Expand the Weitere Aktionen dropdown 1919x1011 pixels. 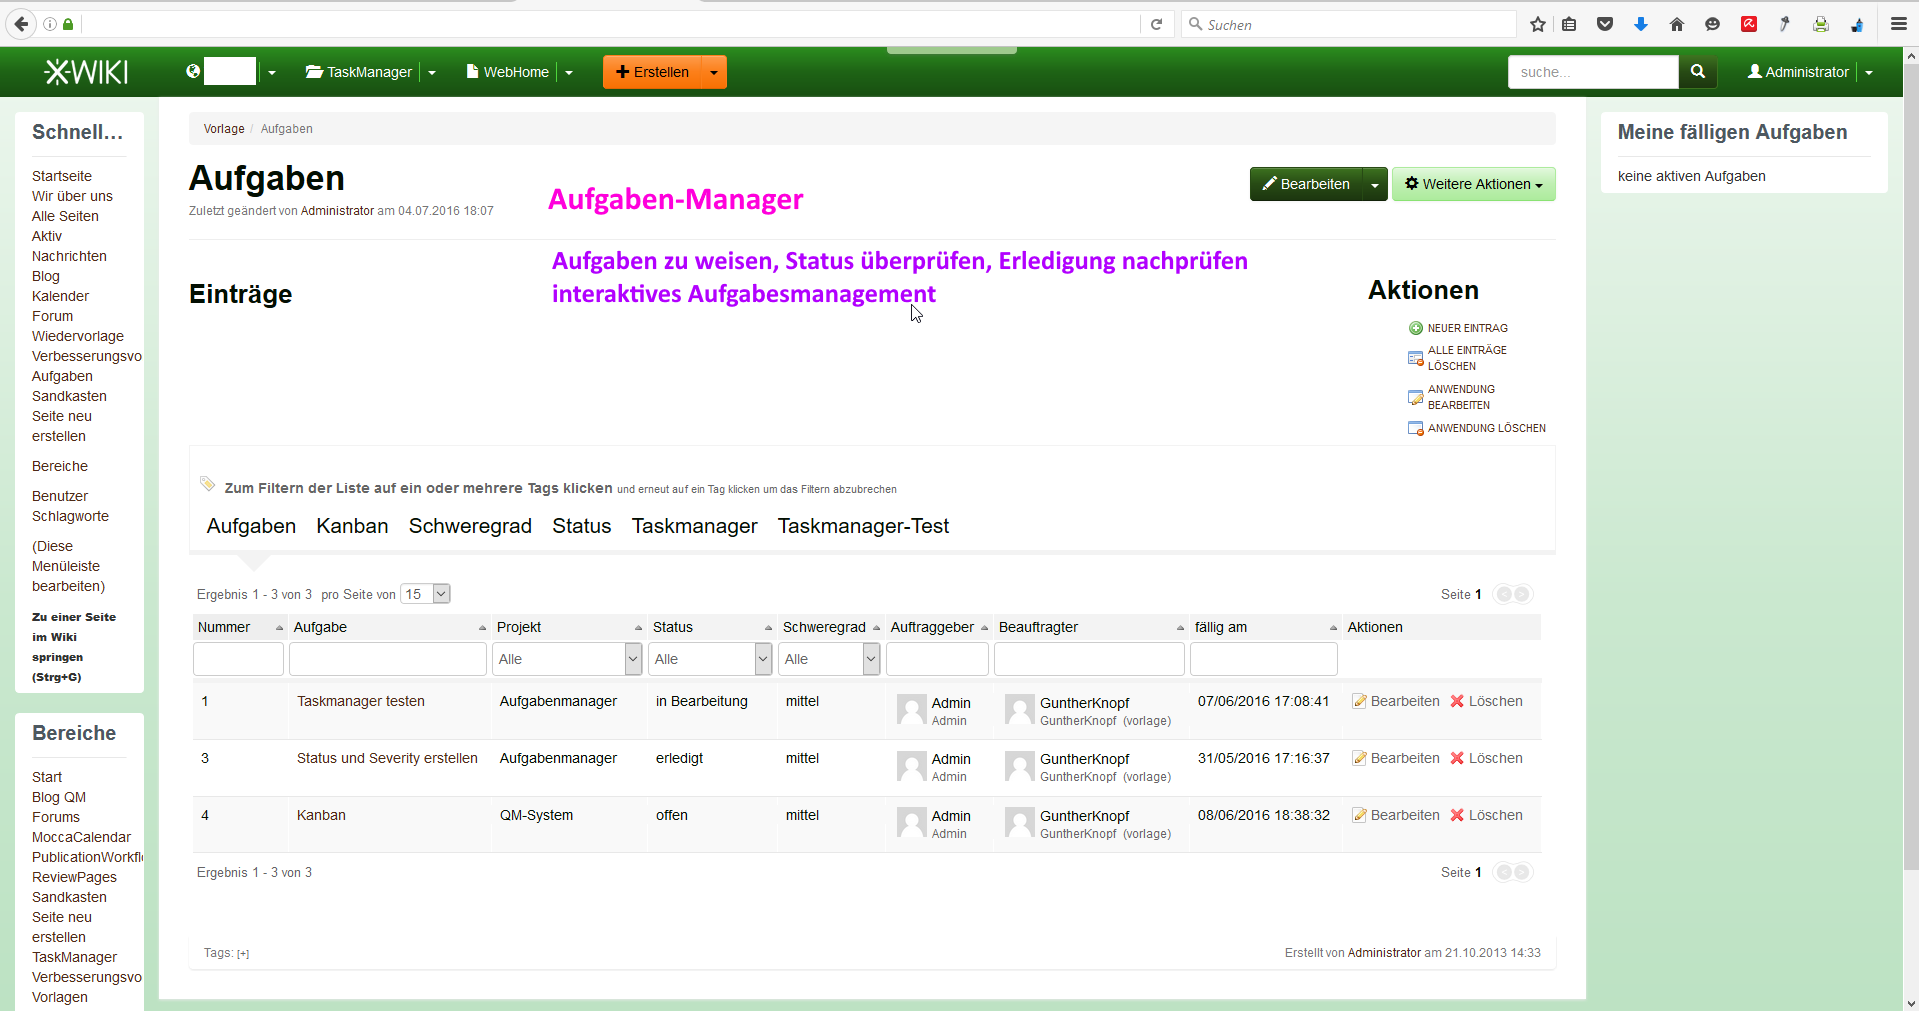click(1473, 184)
